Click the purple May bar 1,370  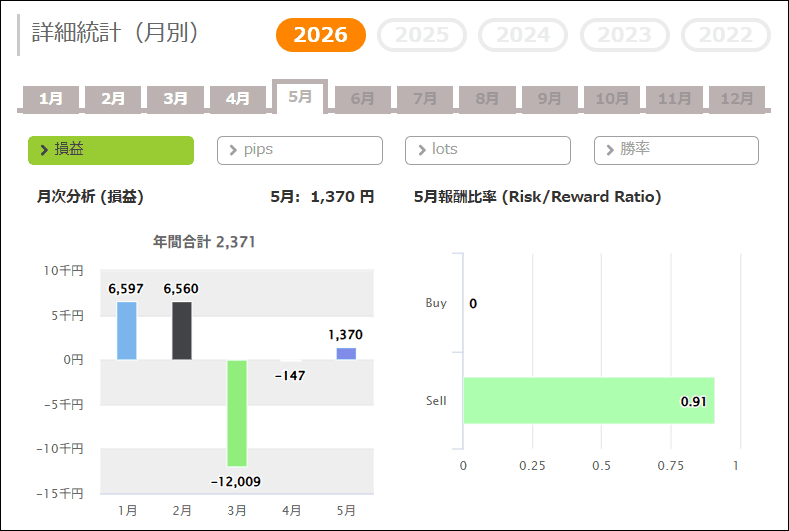(346, 353)
